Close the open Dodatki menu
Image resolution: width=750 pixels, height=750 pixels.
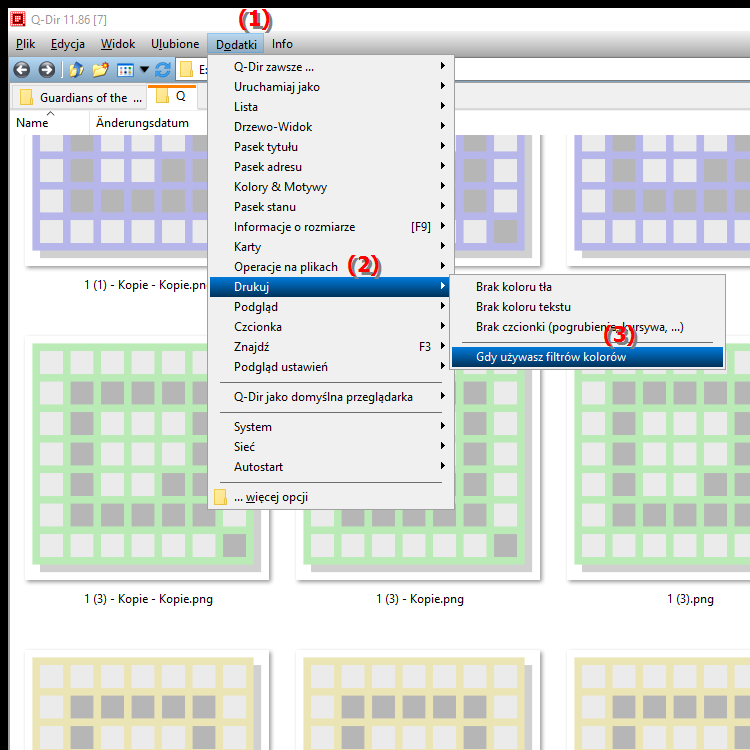click(x=236, y=44)
